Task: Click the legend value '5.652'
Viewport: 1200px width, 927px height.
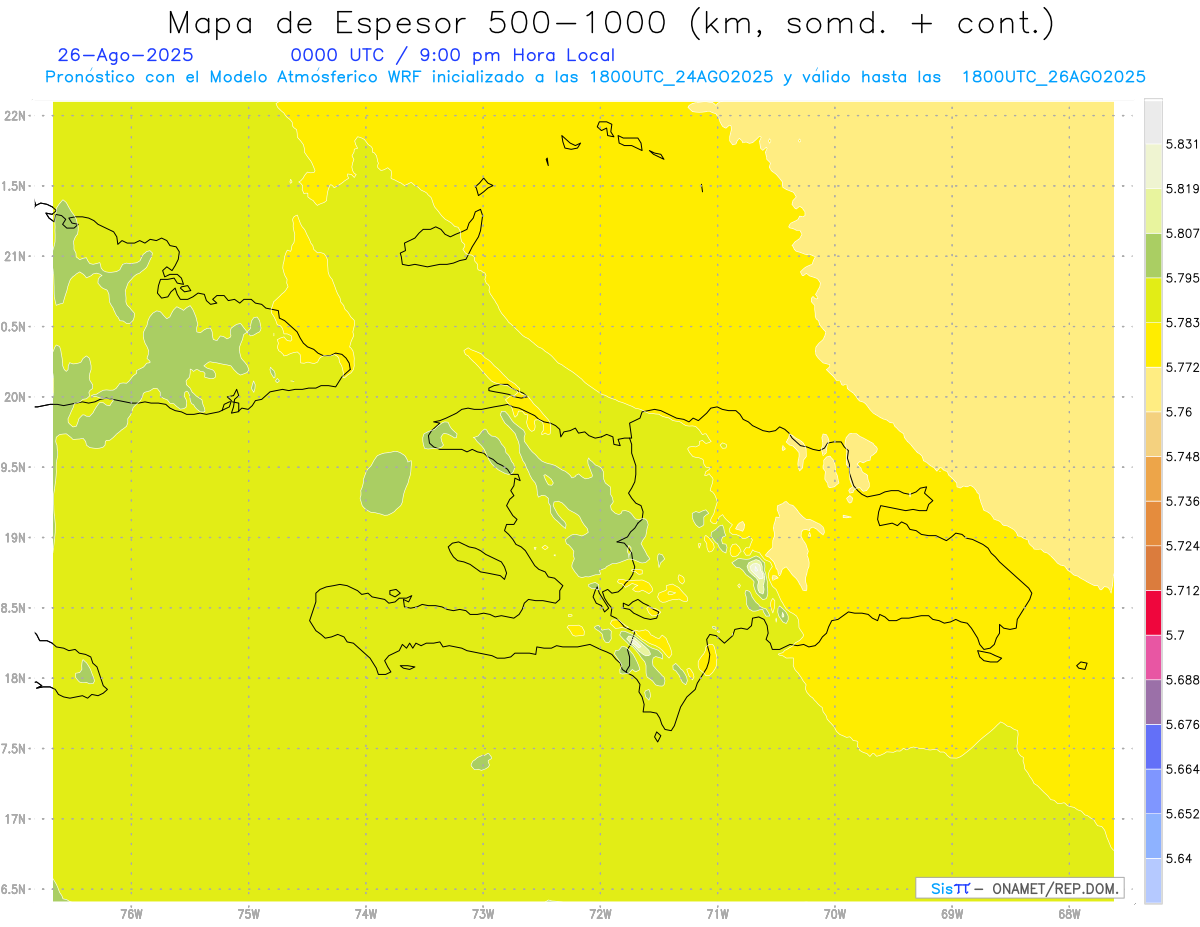Action: [1182, 814]
